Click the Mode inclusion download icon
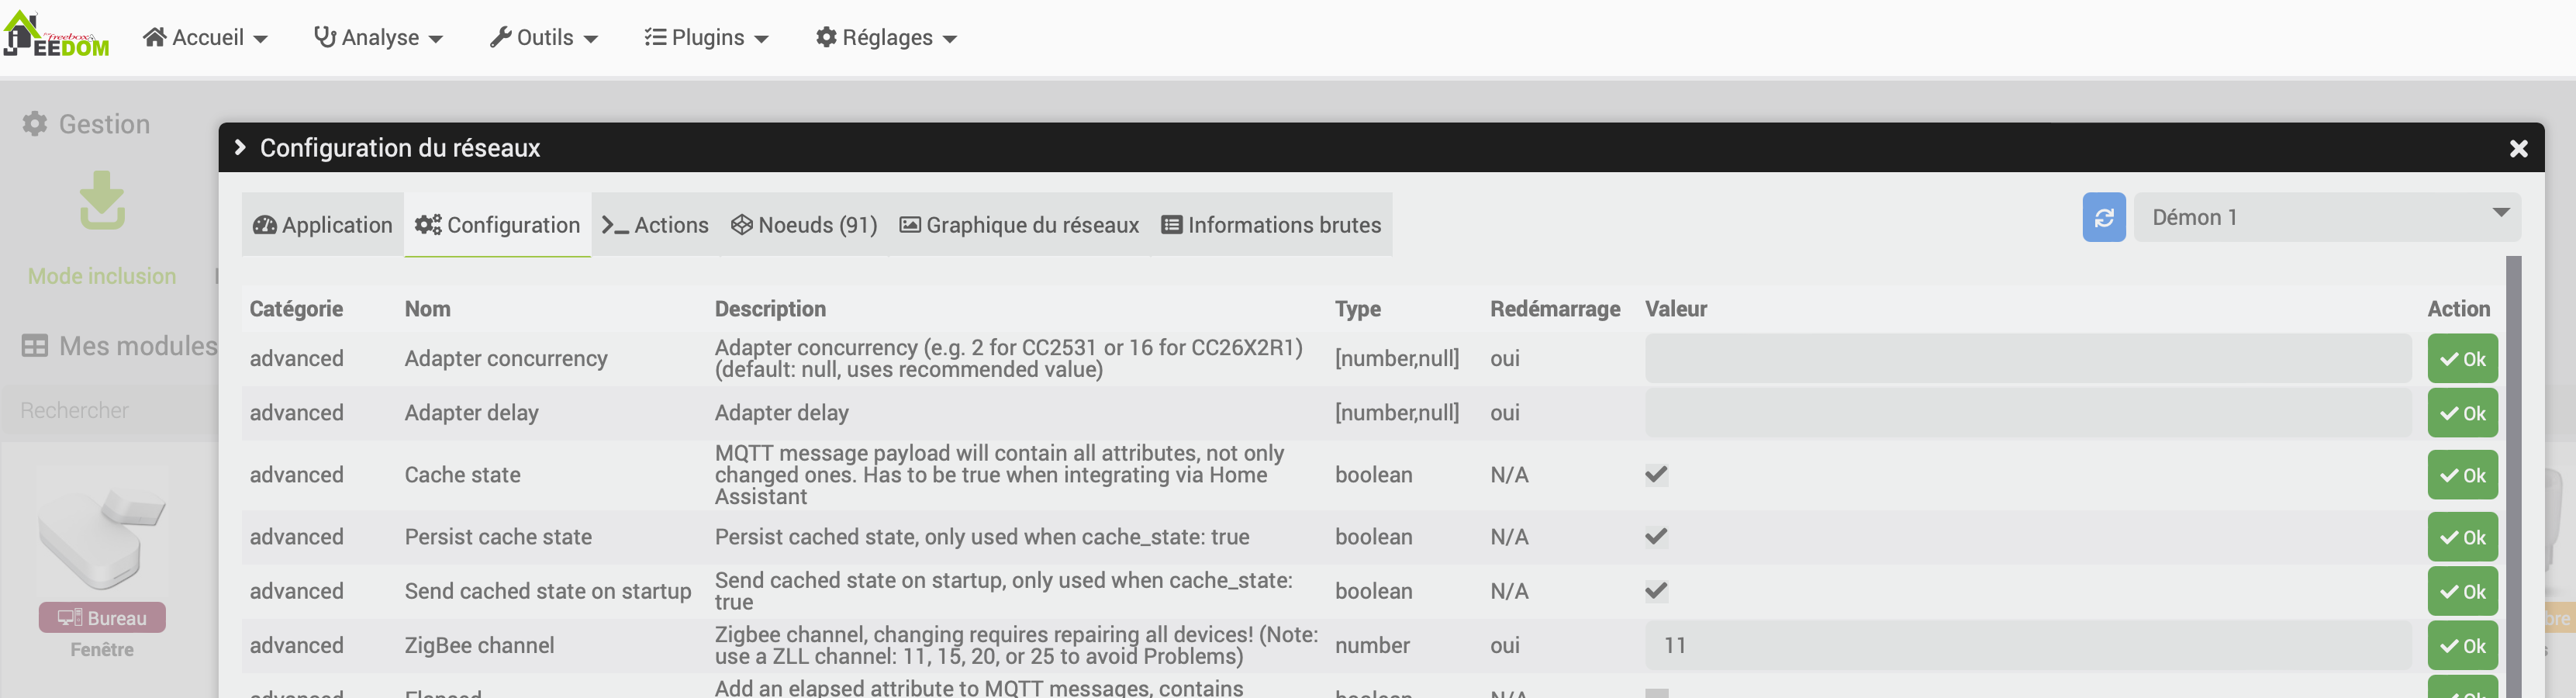Screen dimensions: 2576x698 tap(102, 200)
